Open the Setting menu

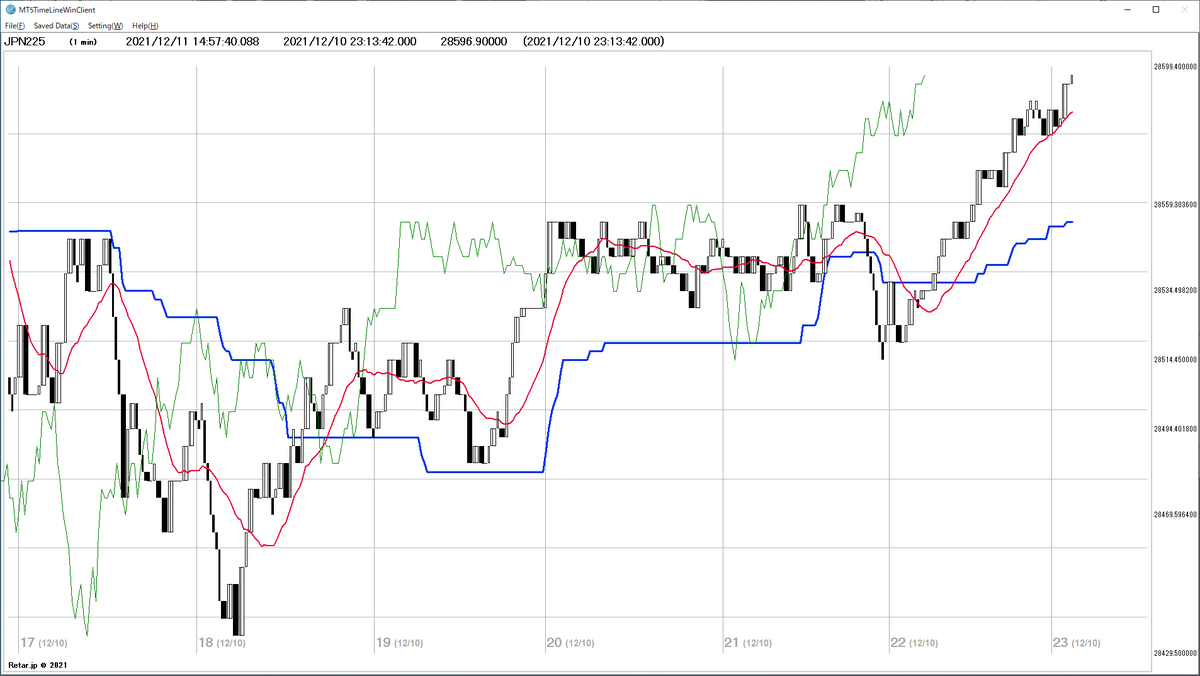tap(106, 25)
